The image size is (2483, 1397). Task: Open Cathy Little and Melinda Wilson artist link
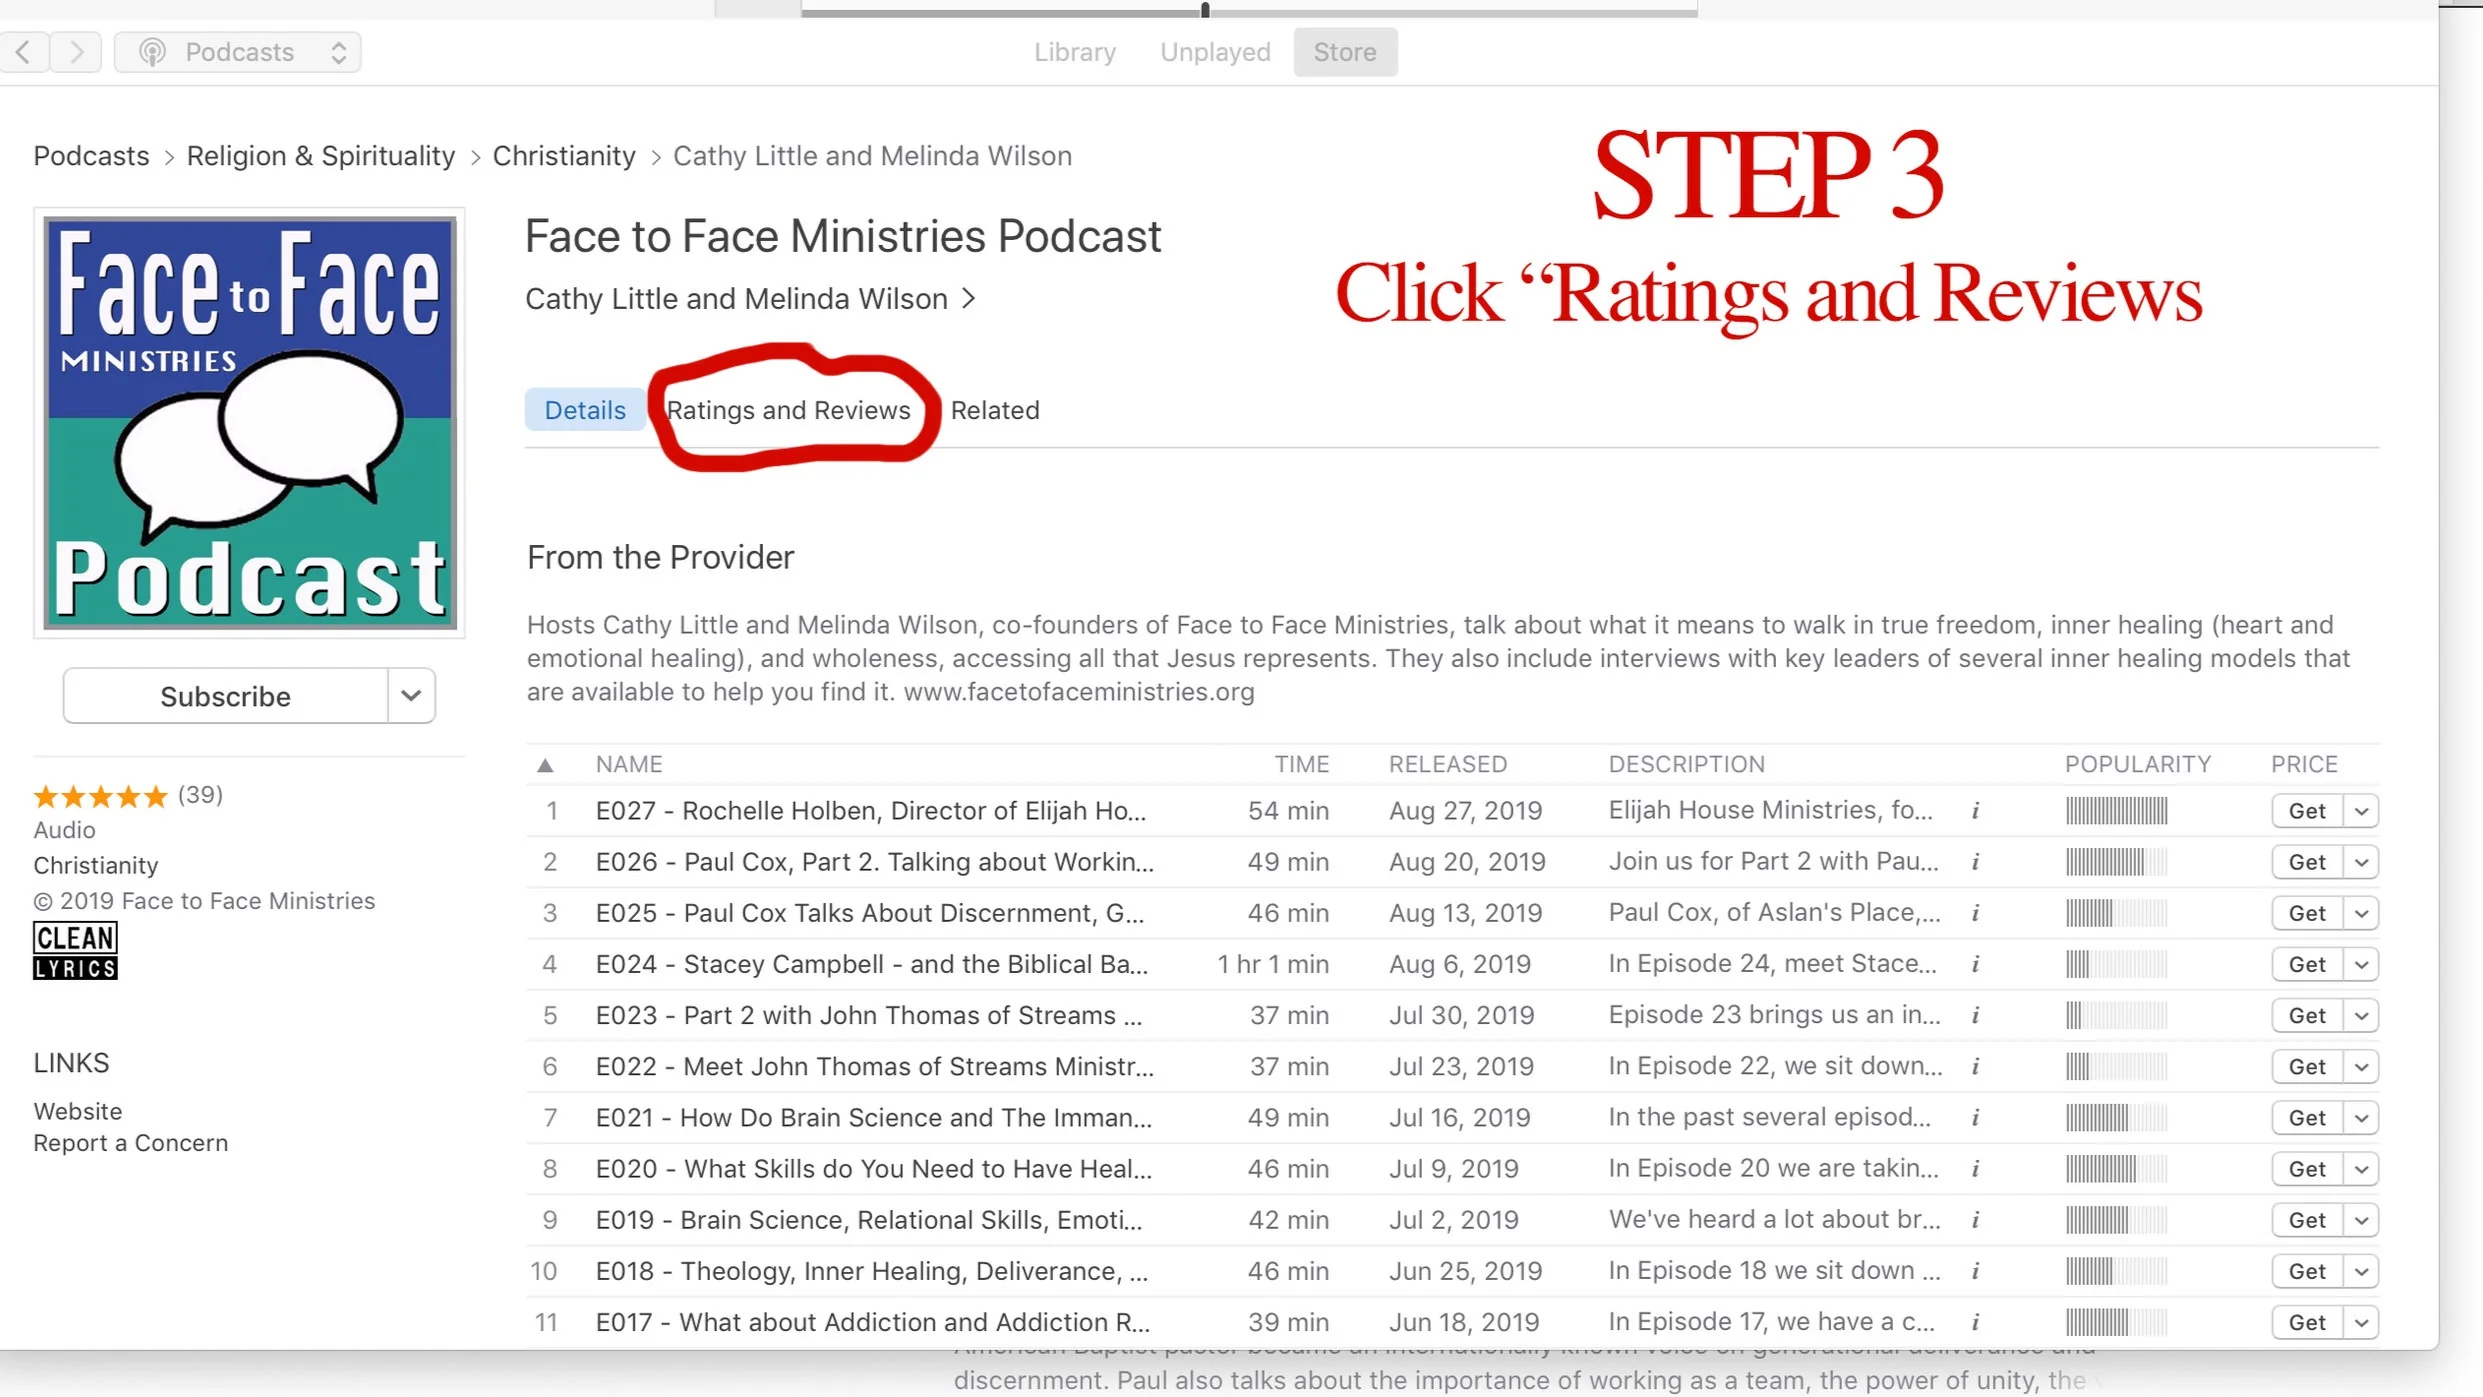750,299
